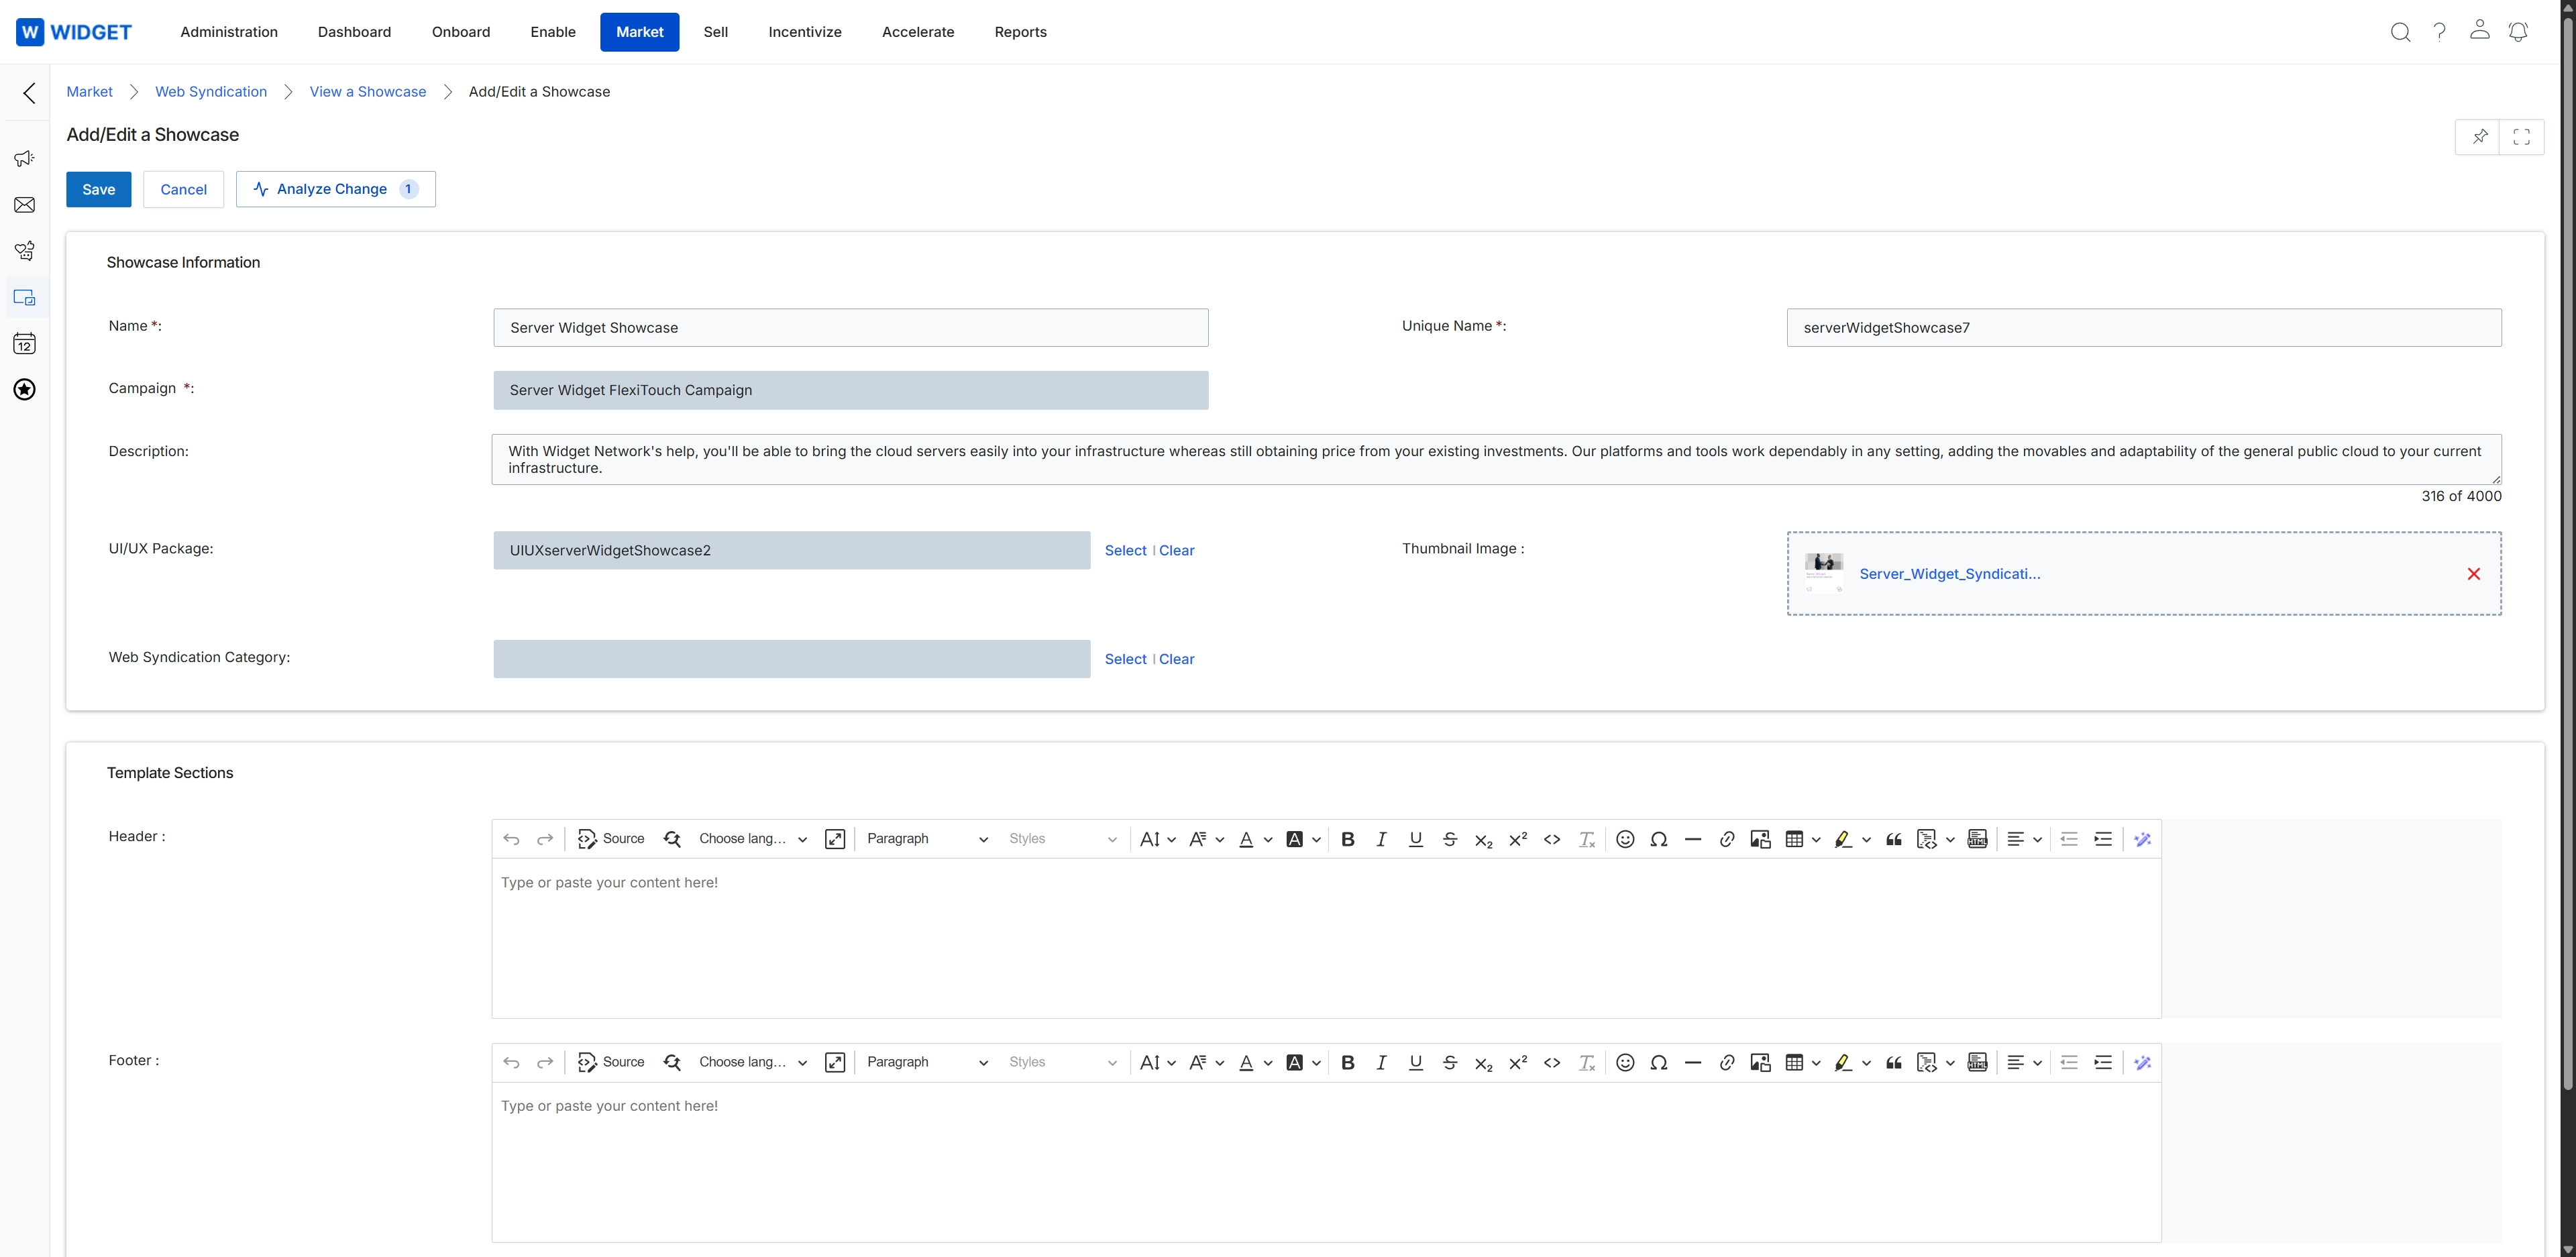
Task: Open the Accelerate menu
Action: (x=918, y=32)
